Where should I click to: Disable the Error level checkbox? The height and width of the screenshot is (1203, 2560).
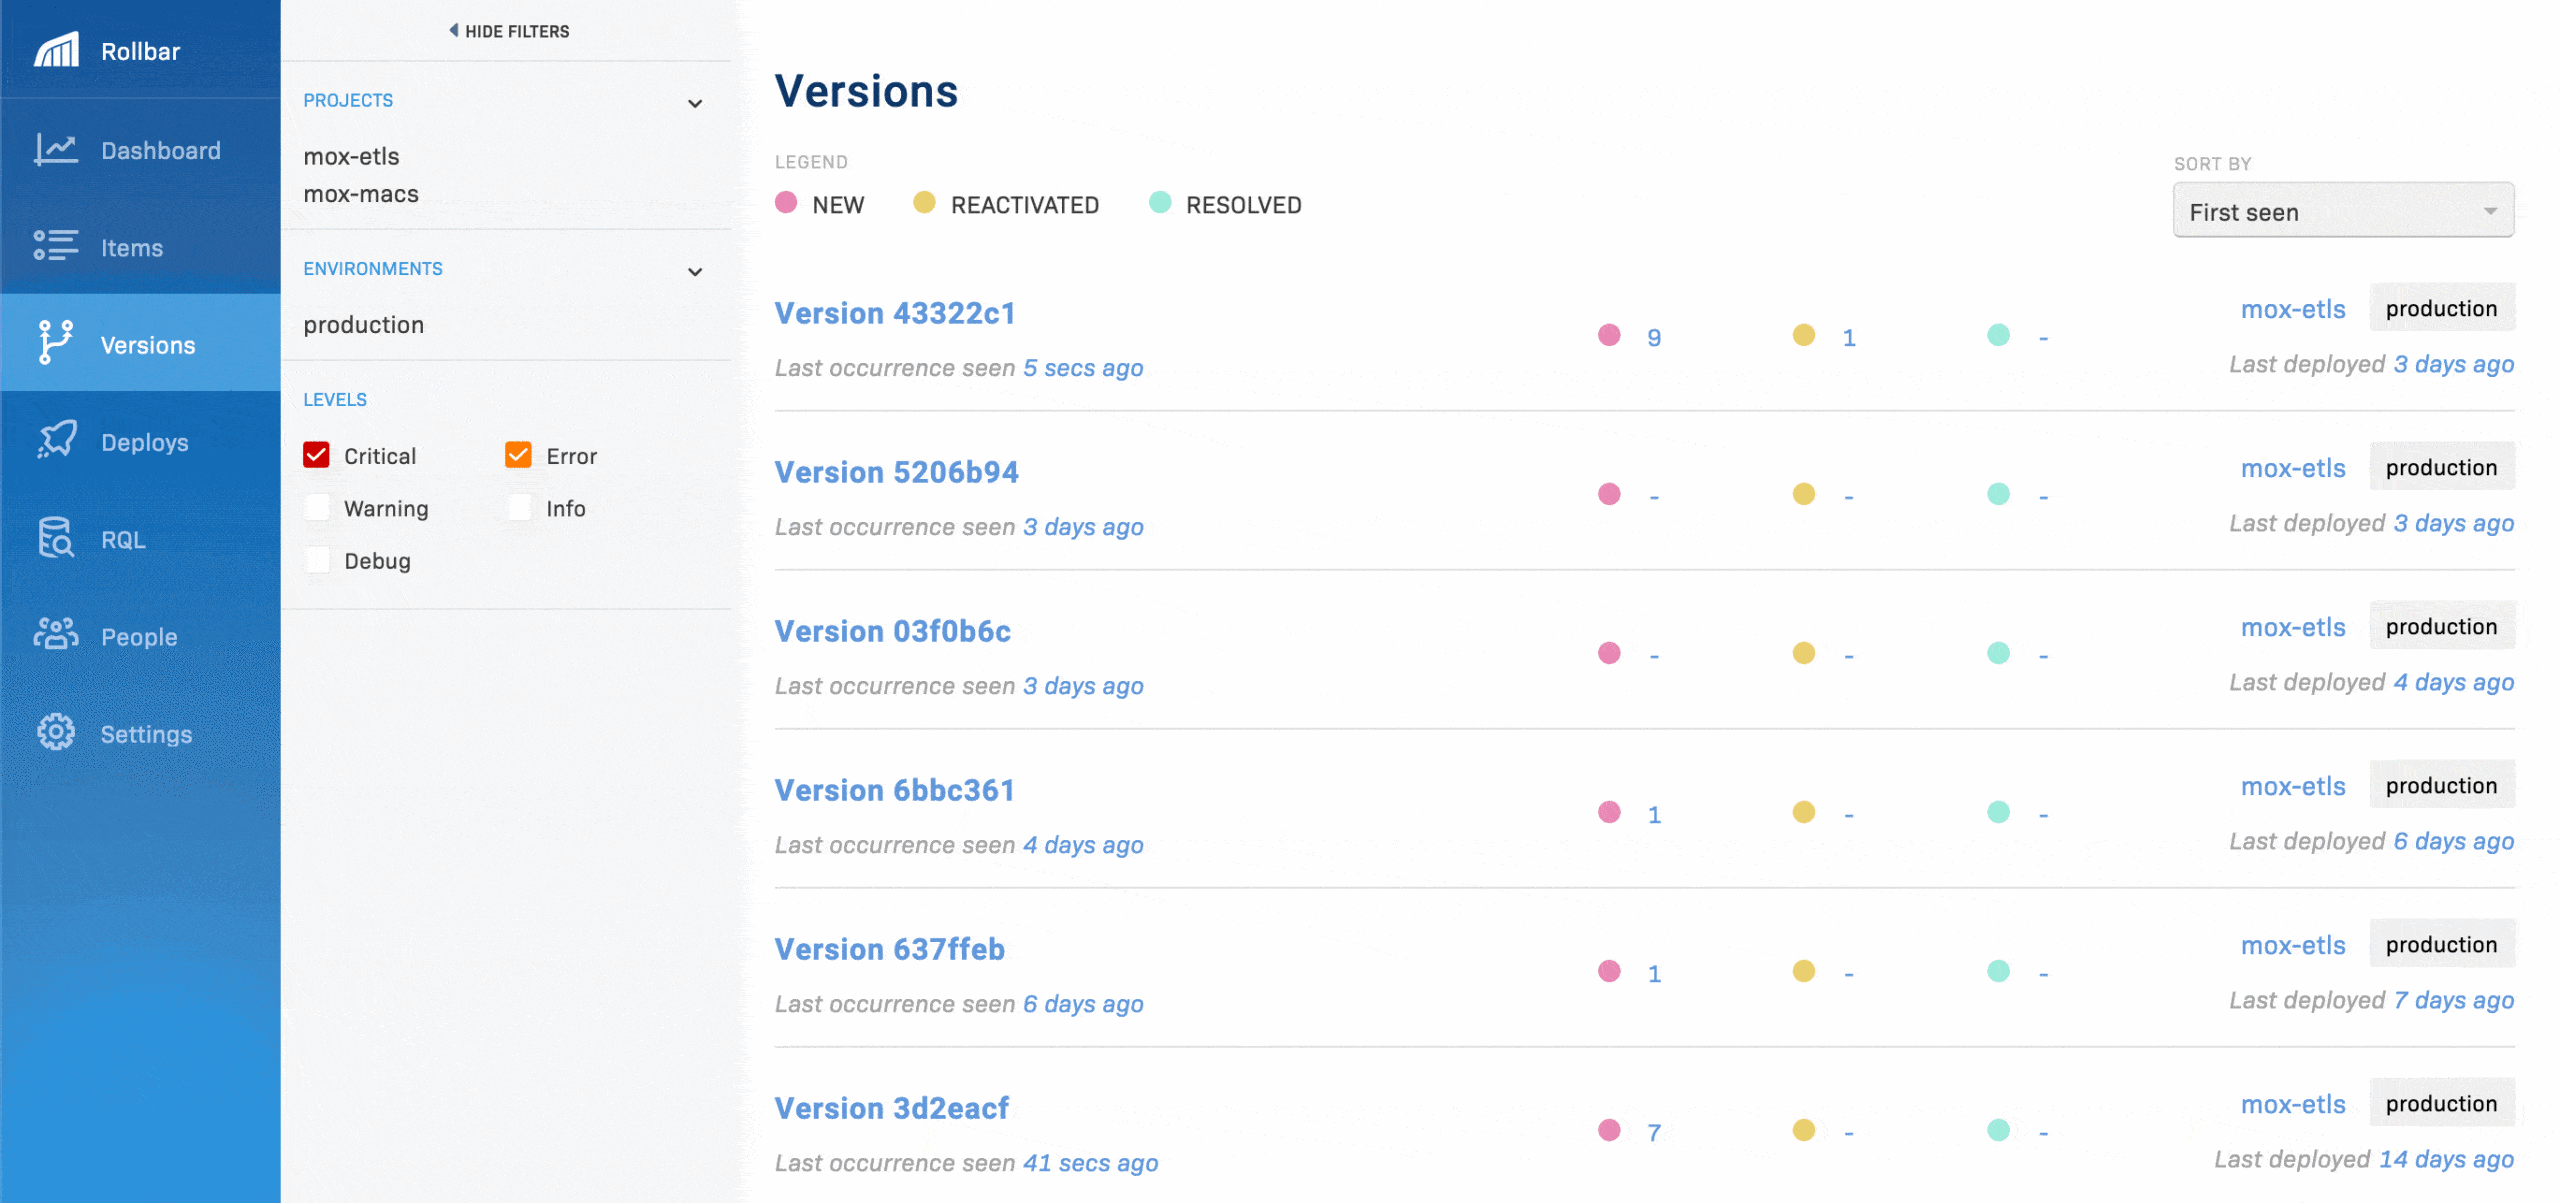518,455
